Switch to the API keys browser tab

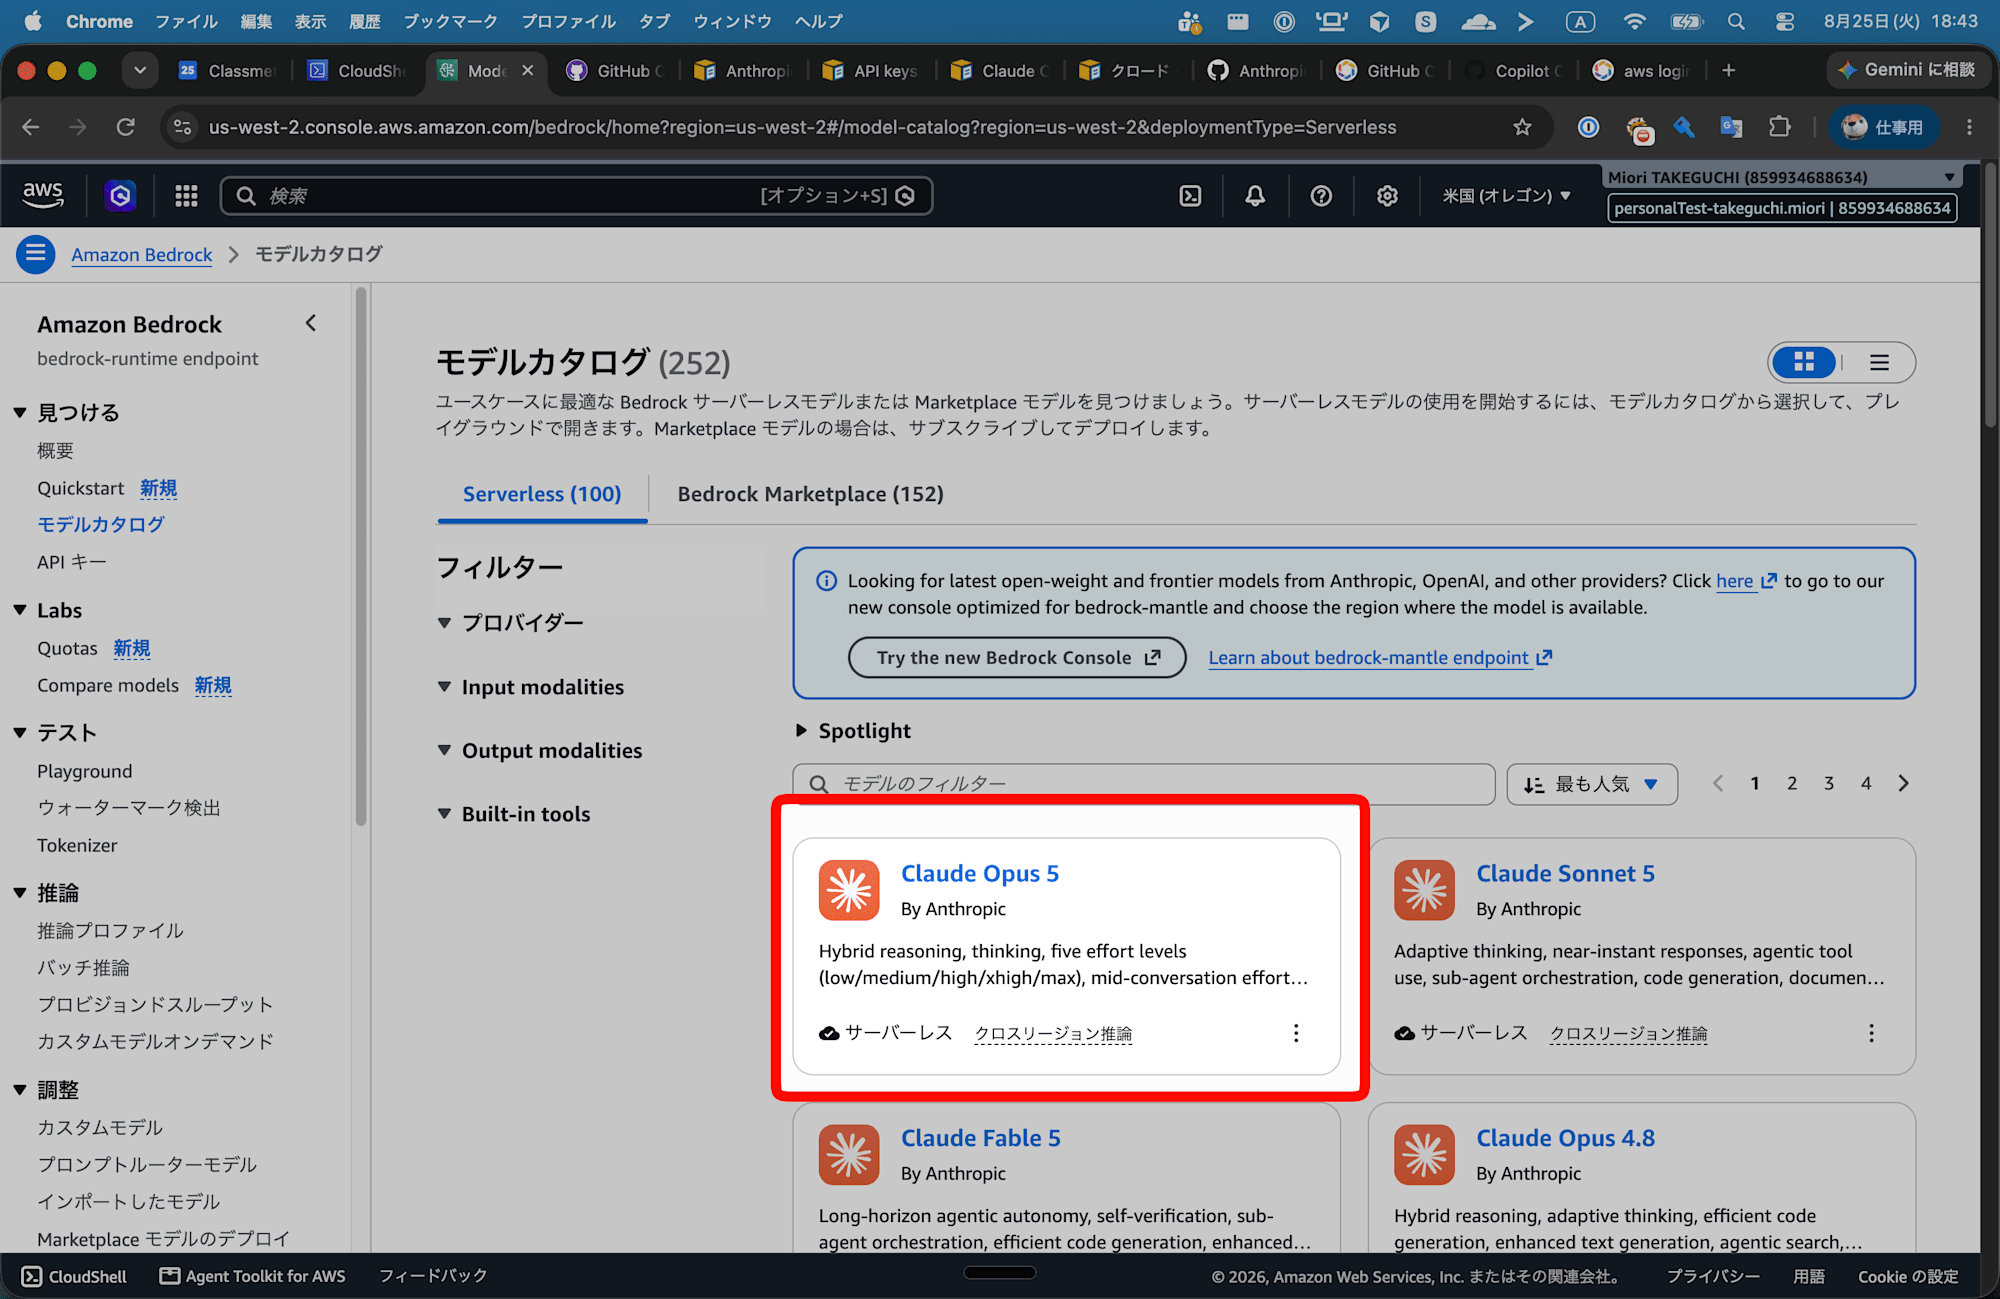(871, 70)
